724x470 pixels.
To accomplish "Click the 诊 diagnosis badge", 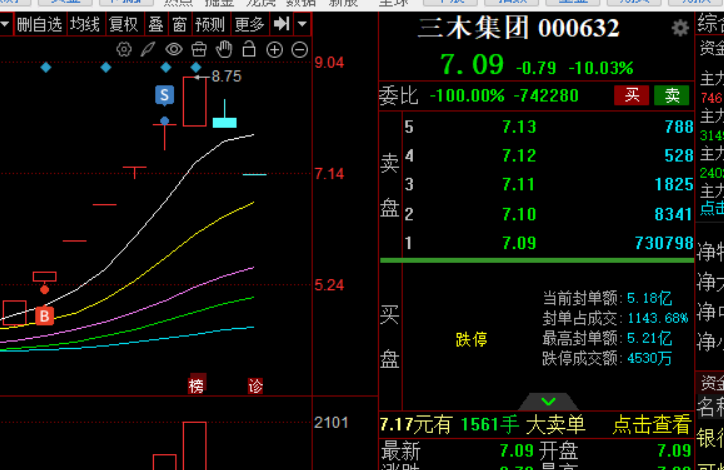I will point(255,386).
